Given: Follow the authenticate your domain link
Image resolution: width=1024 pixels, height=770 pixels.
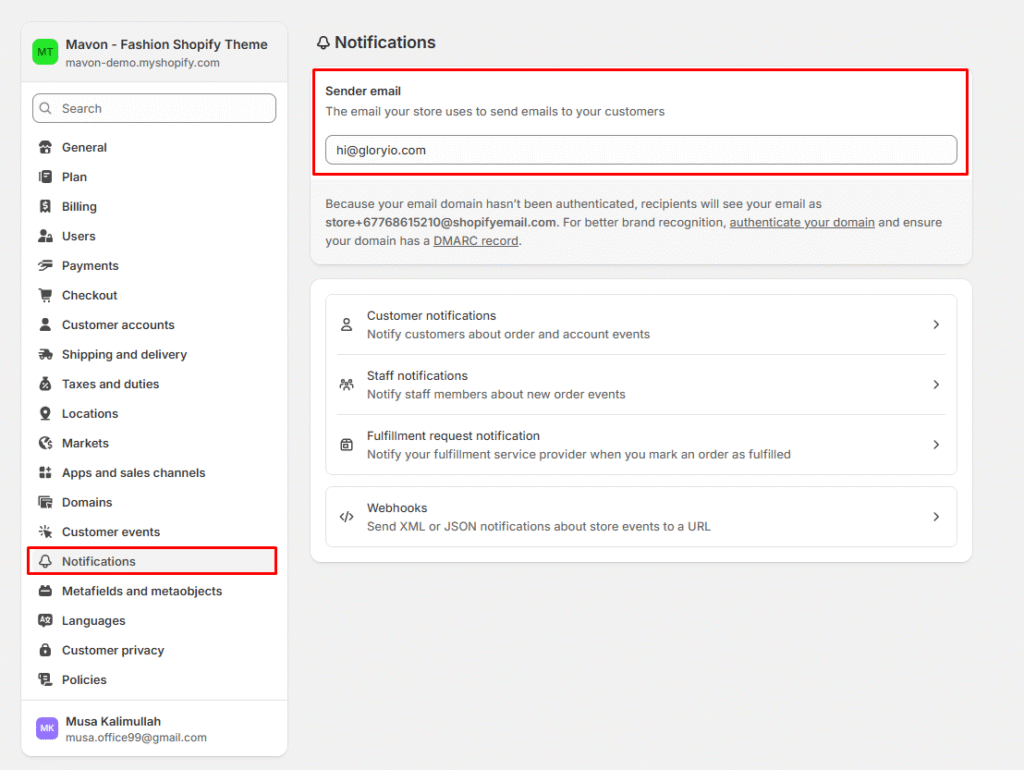Looking at the screenshot, I should click(802, 222).
